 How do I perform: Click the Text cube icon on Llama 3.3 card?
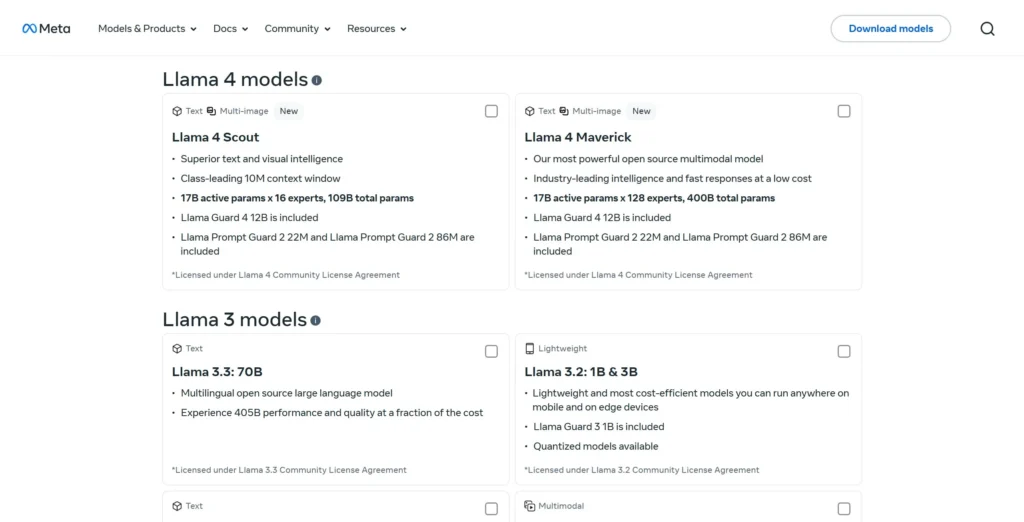[x=177, y=349]
